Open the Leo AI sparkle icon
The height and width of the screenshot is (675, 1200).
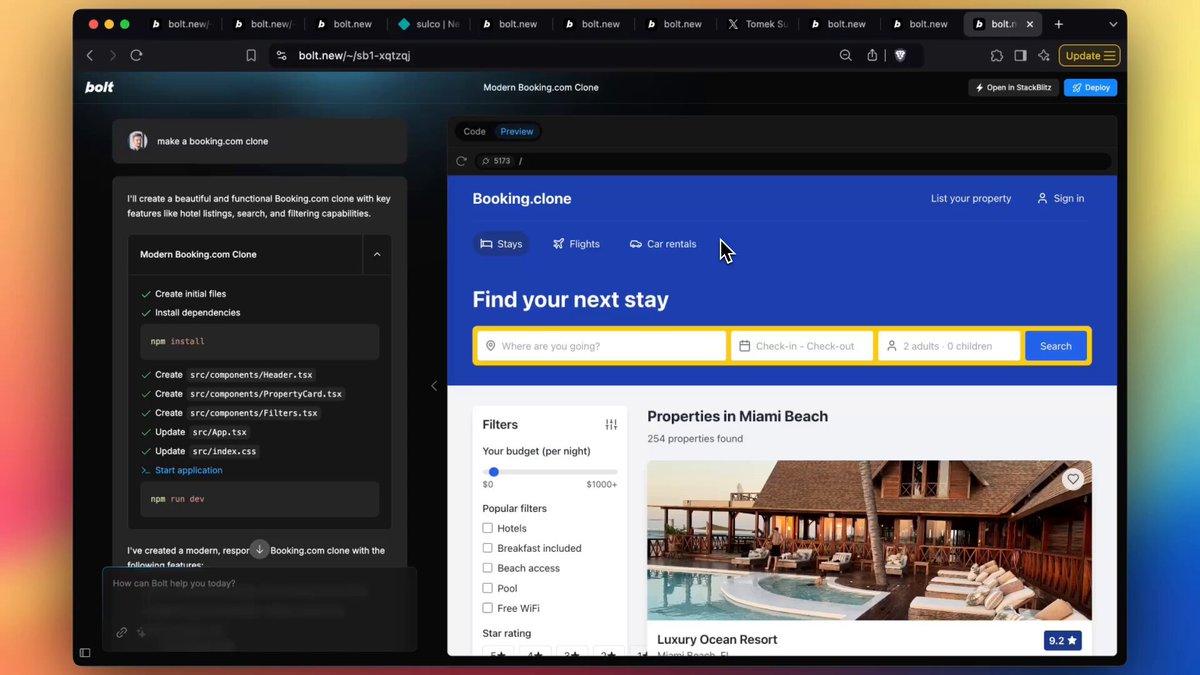tap(1044, 56)
